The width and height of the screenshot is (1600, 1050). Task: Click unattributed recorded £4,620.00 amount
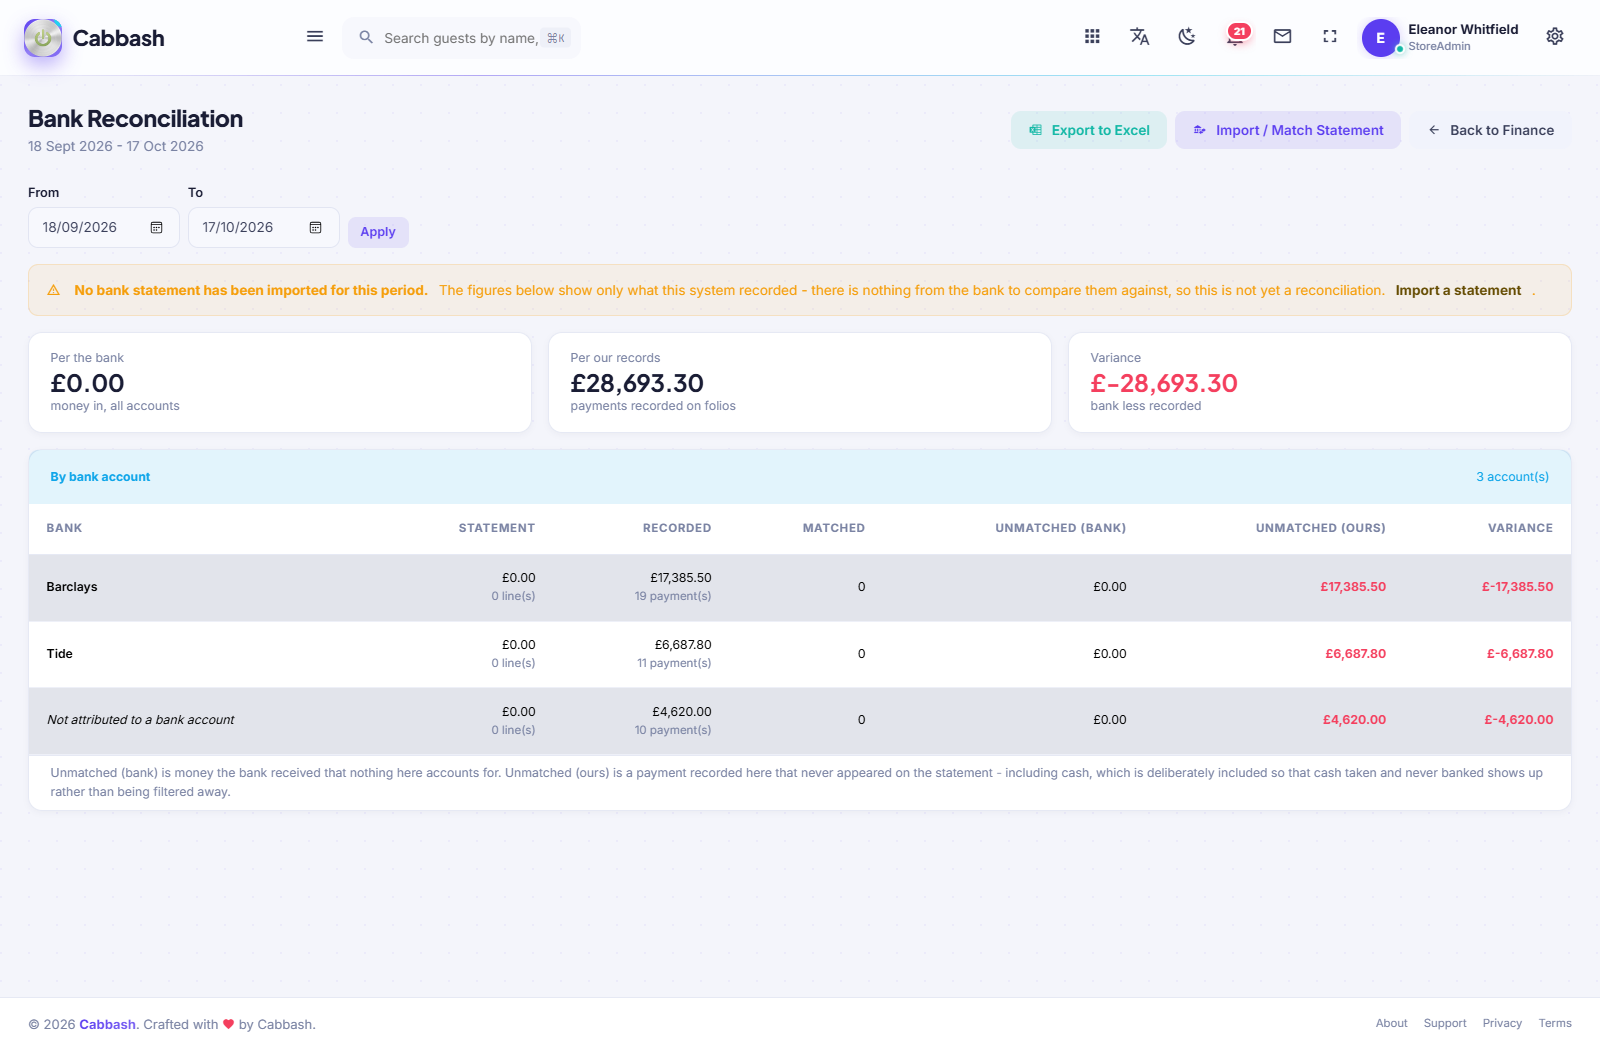coord(682,712)
